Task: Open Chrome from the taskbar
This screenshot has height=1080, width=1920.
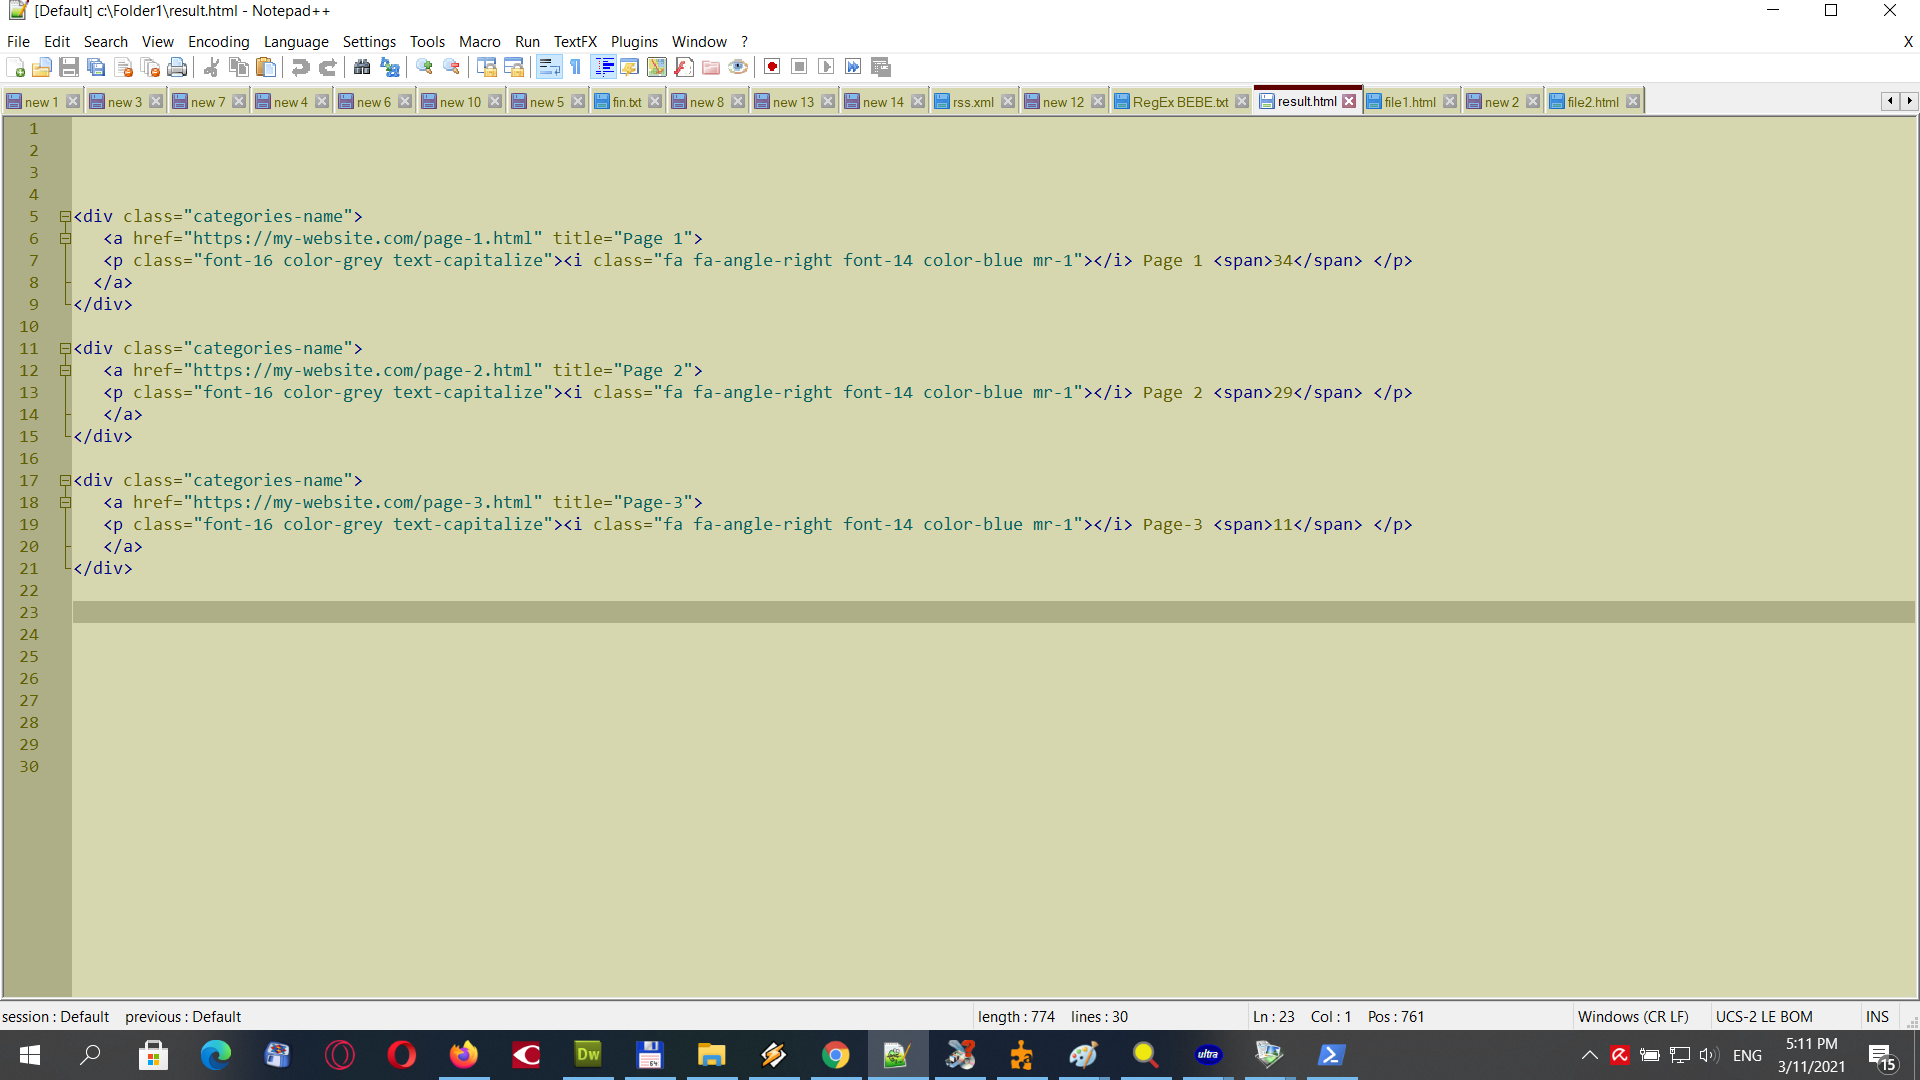Action: point(835,1055)
